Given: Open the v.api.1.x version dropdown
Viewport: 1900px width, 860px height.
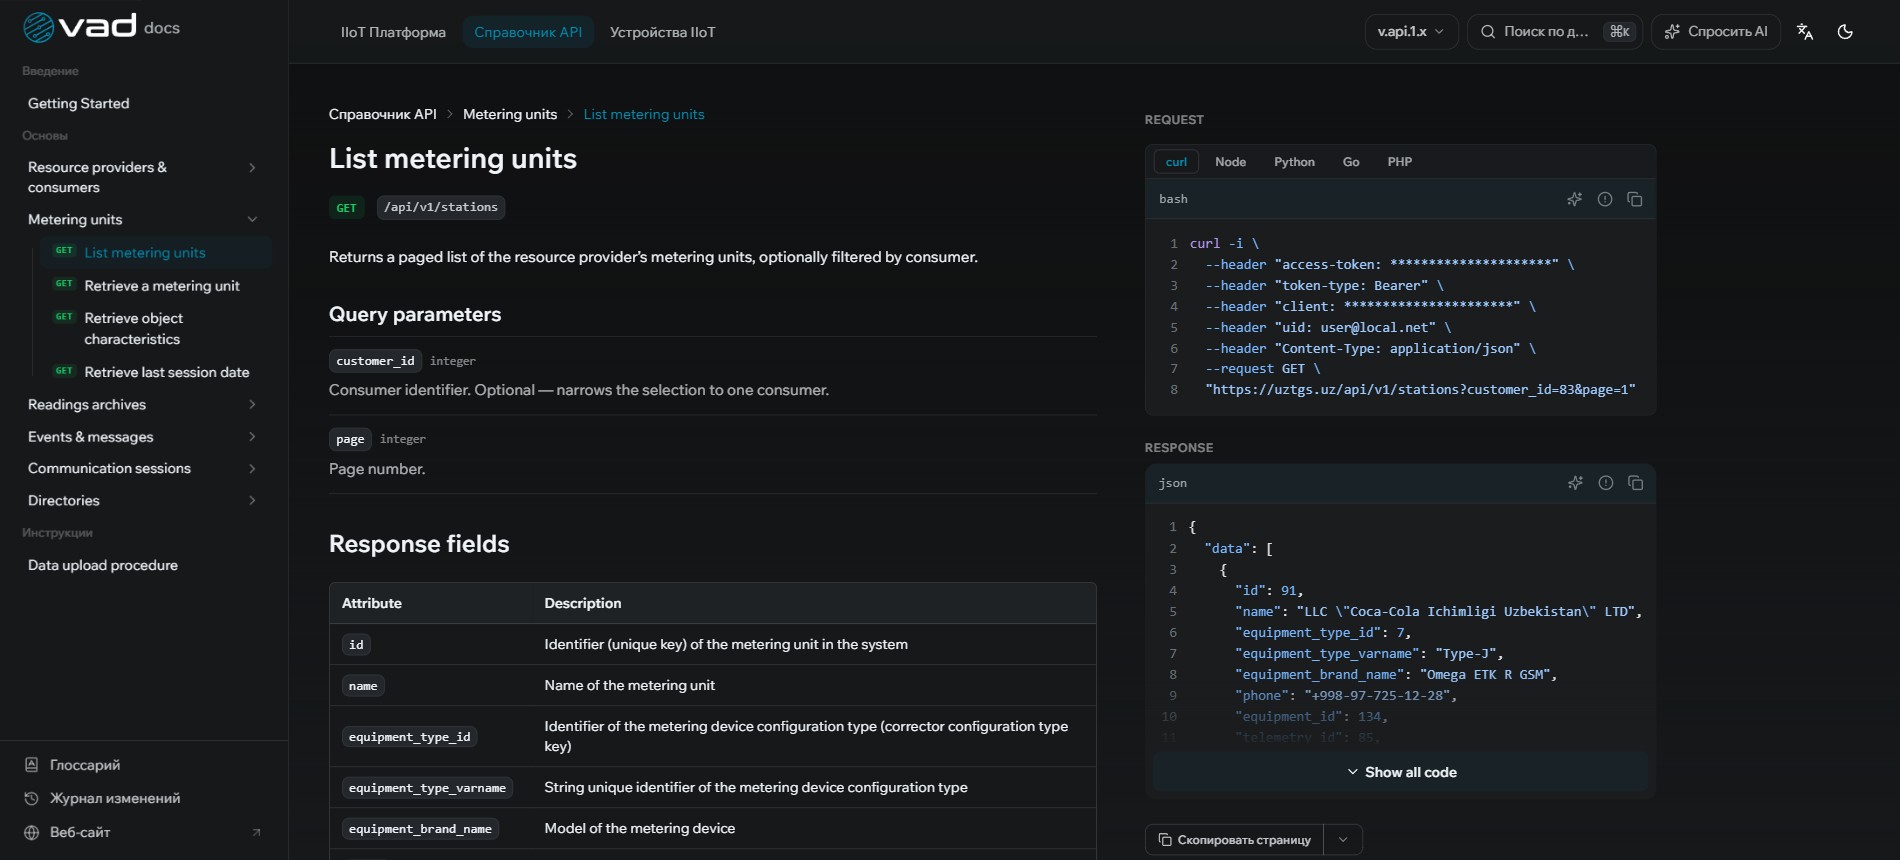Looking at the screenshot, I should point(1411,32).
